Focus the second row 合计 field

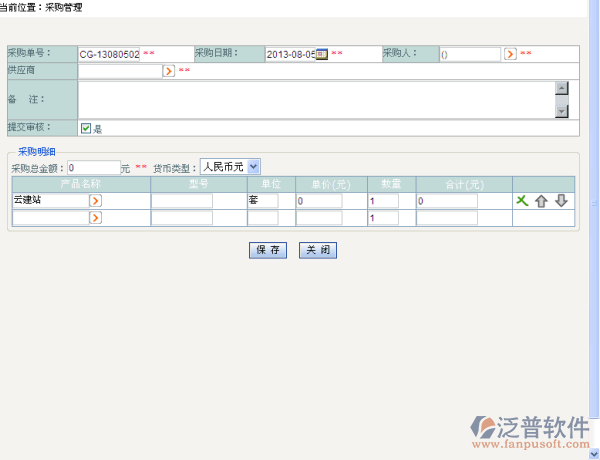click(447, 218)
